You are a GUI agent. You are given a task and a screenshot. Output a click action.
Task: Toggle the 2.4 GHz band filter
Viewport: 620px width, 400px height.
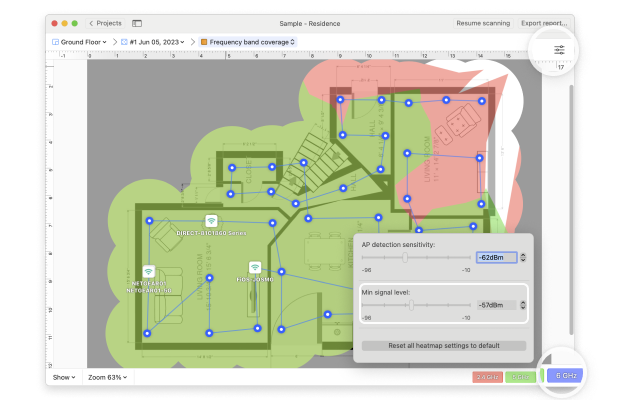pos(487,377)
